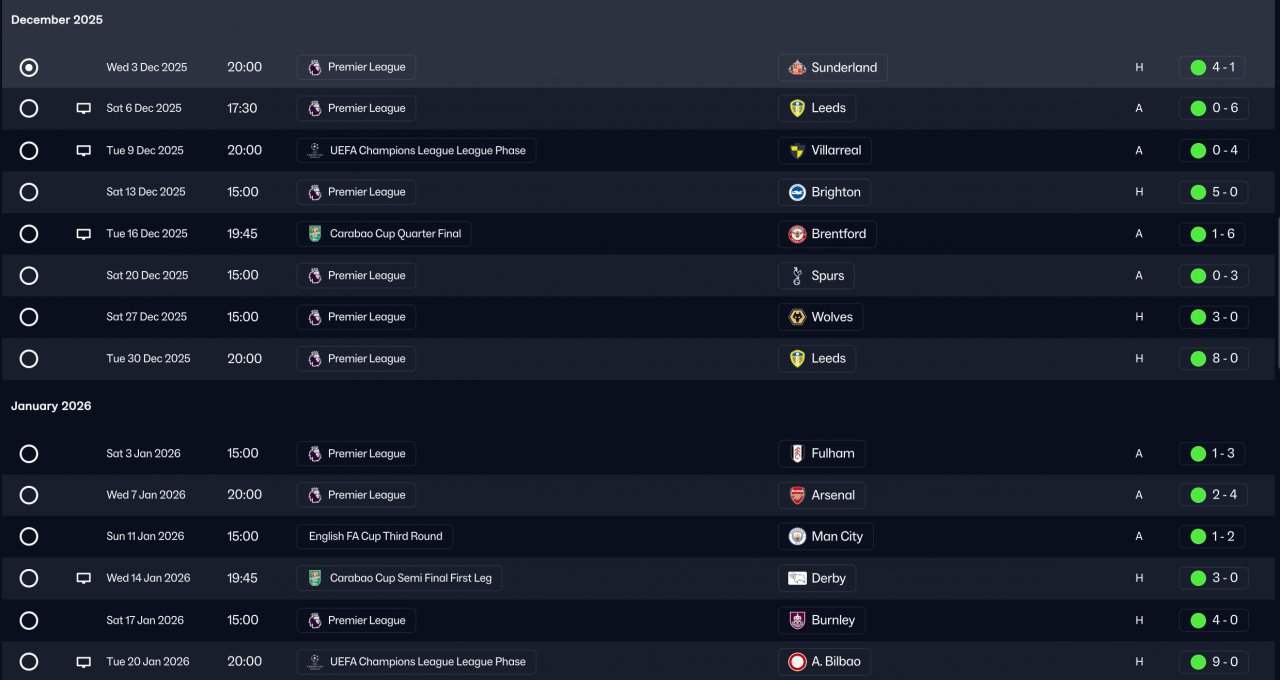Click the Champions League logo on A. Bilbao row
The height and width of the screenshot is (680, 1280).
click(x=315, y=662)
